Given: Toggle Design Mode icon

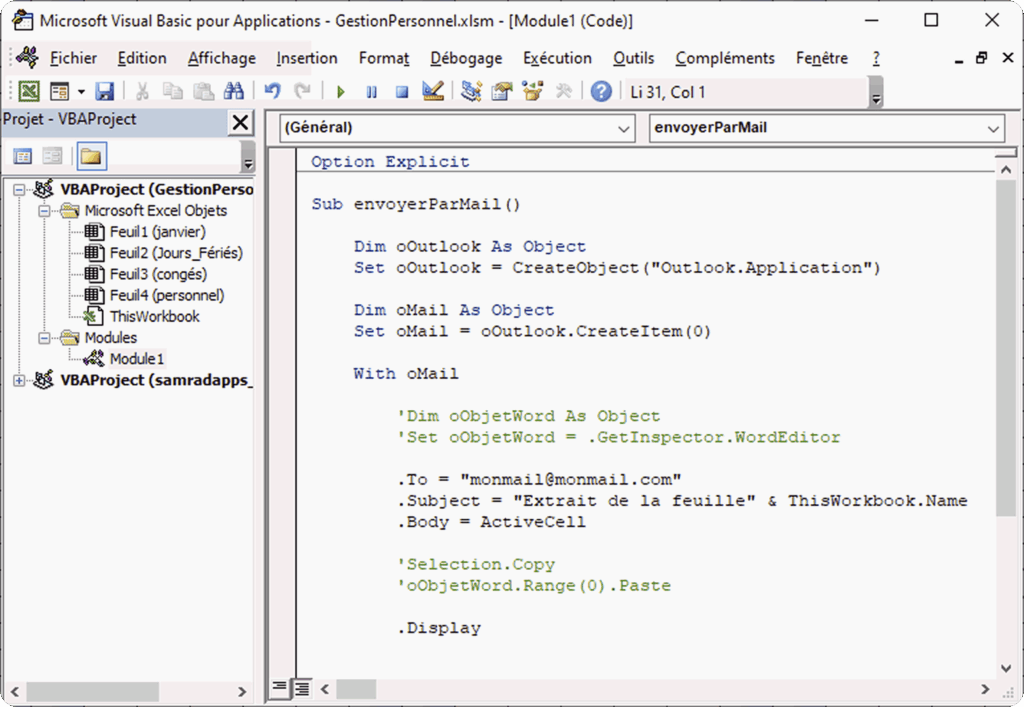Looking at the screenshot, I should [432, 91].
